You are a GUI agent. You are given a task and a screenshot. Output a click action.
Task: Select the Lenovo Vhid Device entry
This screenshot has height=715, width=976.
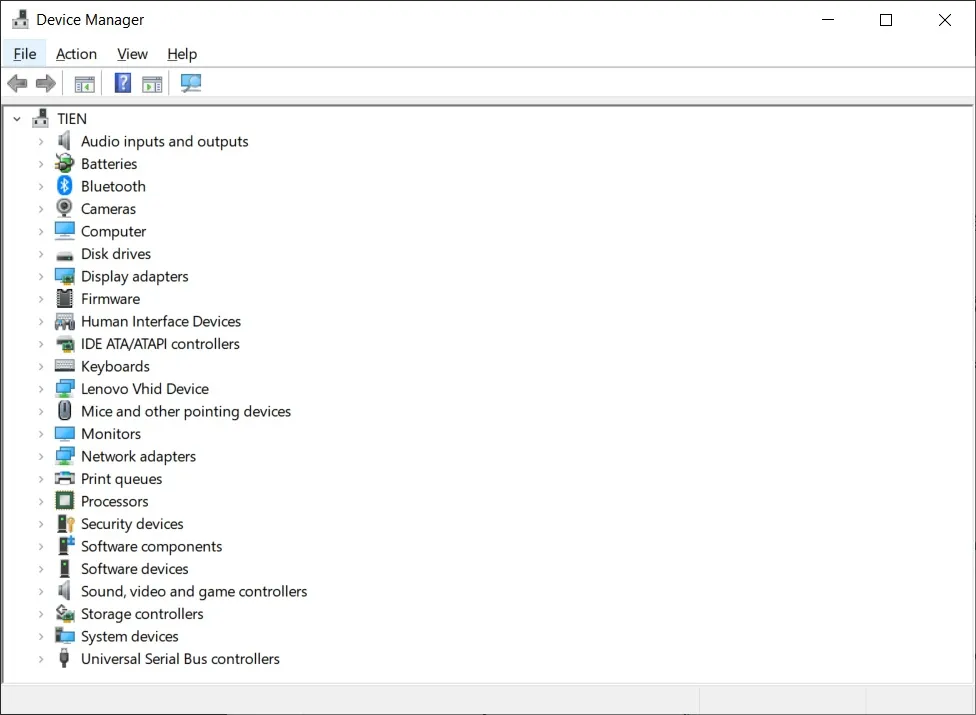click(144, 388)
